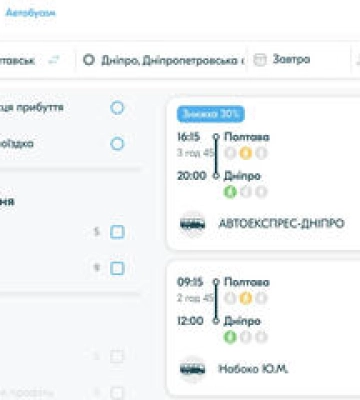Click middle gray icon under 12:00 Дніпро

coord(246,337)
